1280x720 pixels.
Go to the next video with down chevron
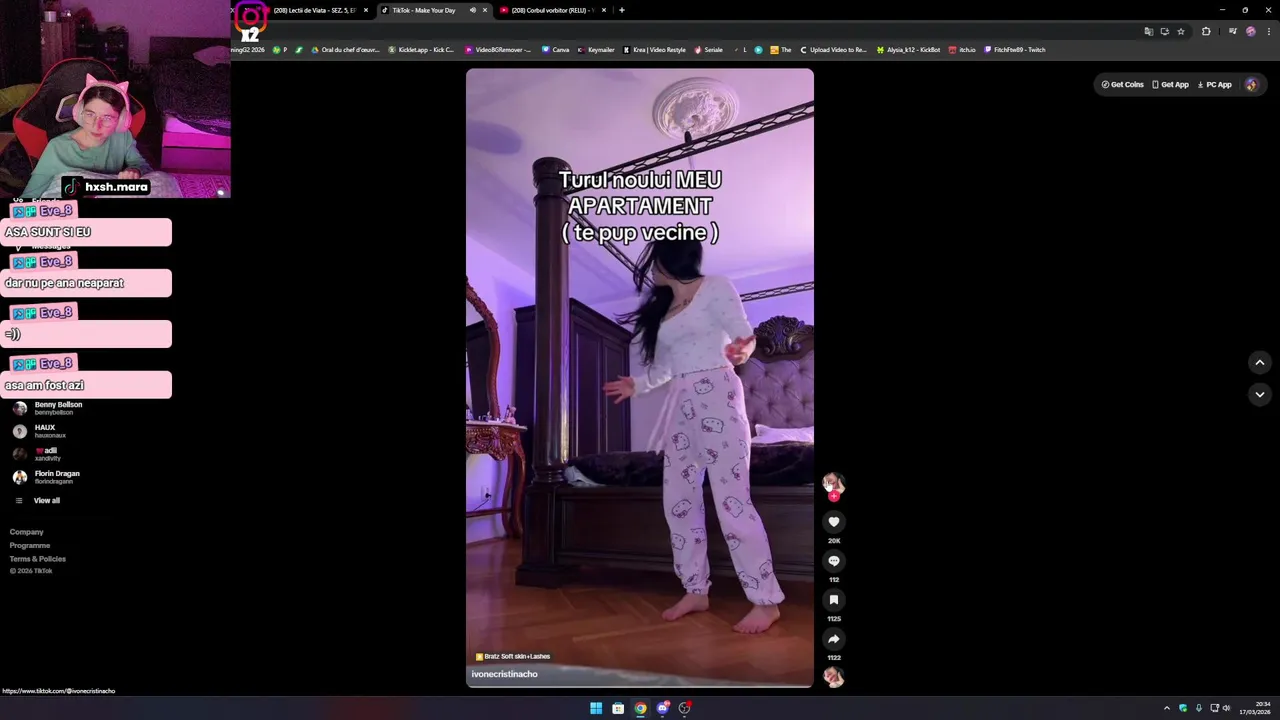coord(1260,394)
